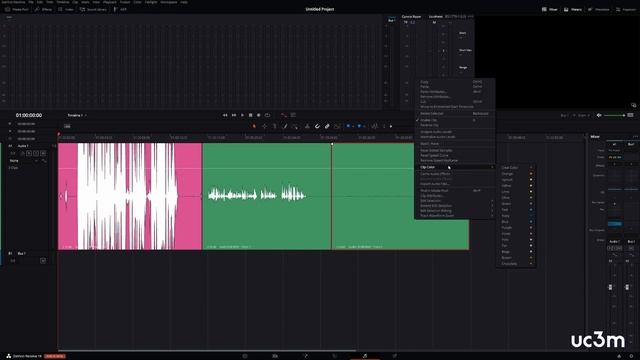The image size is (640, 360).
Task: Expand the Track Waveform Zoom submenu
Action: point(455,216)
